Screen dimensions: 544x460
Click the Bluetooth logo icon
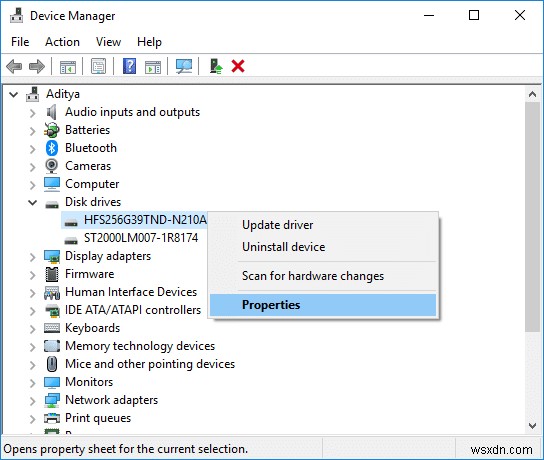52,148
